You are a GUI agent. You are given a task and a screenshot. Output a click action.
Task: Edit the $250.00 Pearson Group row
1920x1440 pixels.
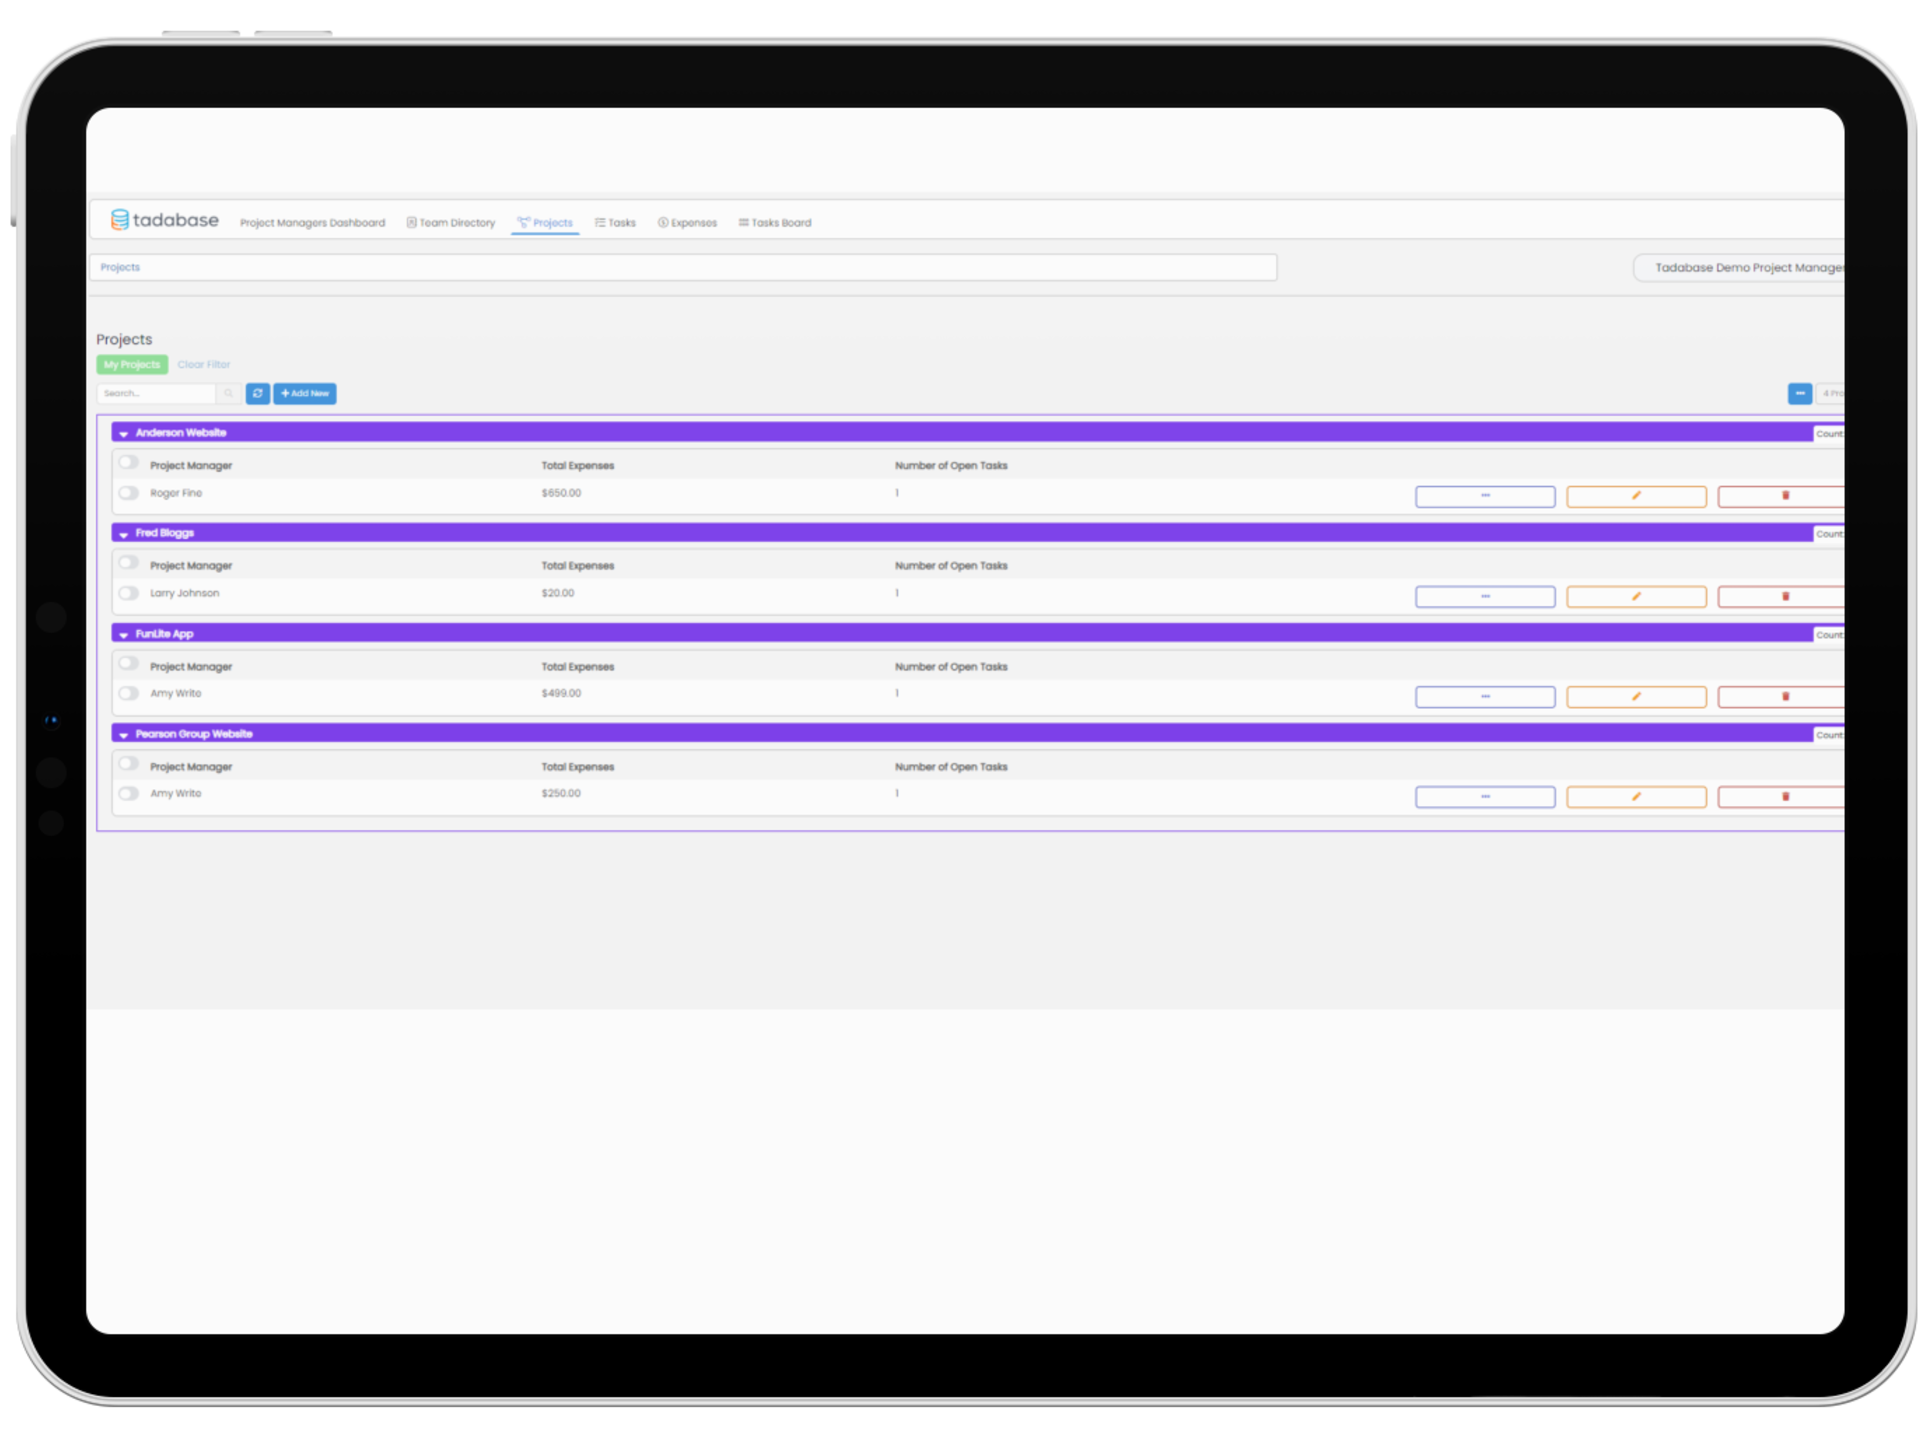pyautogui.click(x=1636, y=797)
